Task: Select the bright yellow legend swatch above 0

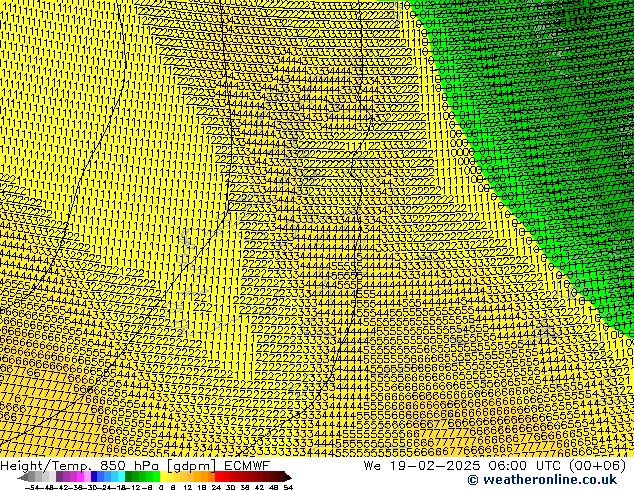Action: [x=163, y=477]
